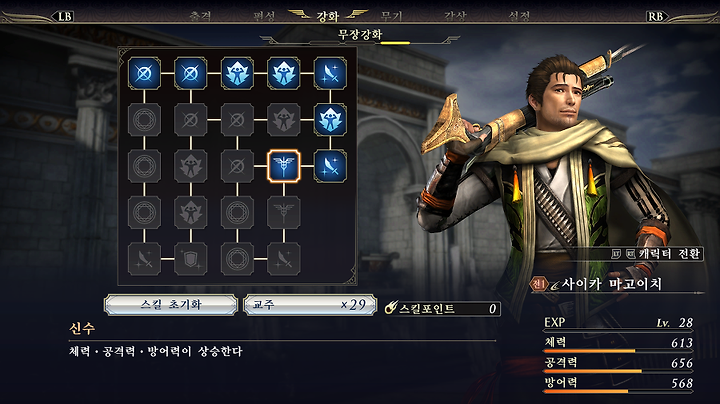This screenshot has width=720, height=404.
Task: Select the locked shield skill node
Action: (191, 259)
